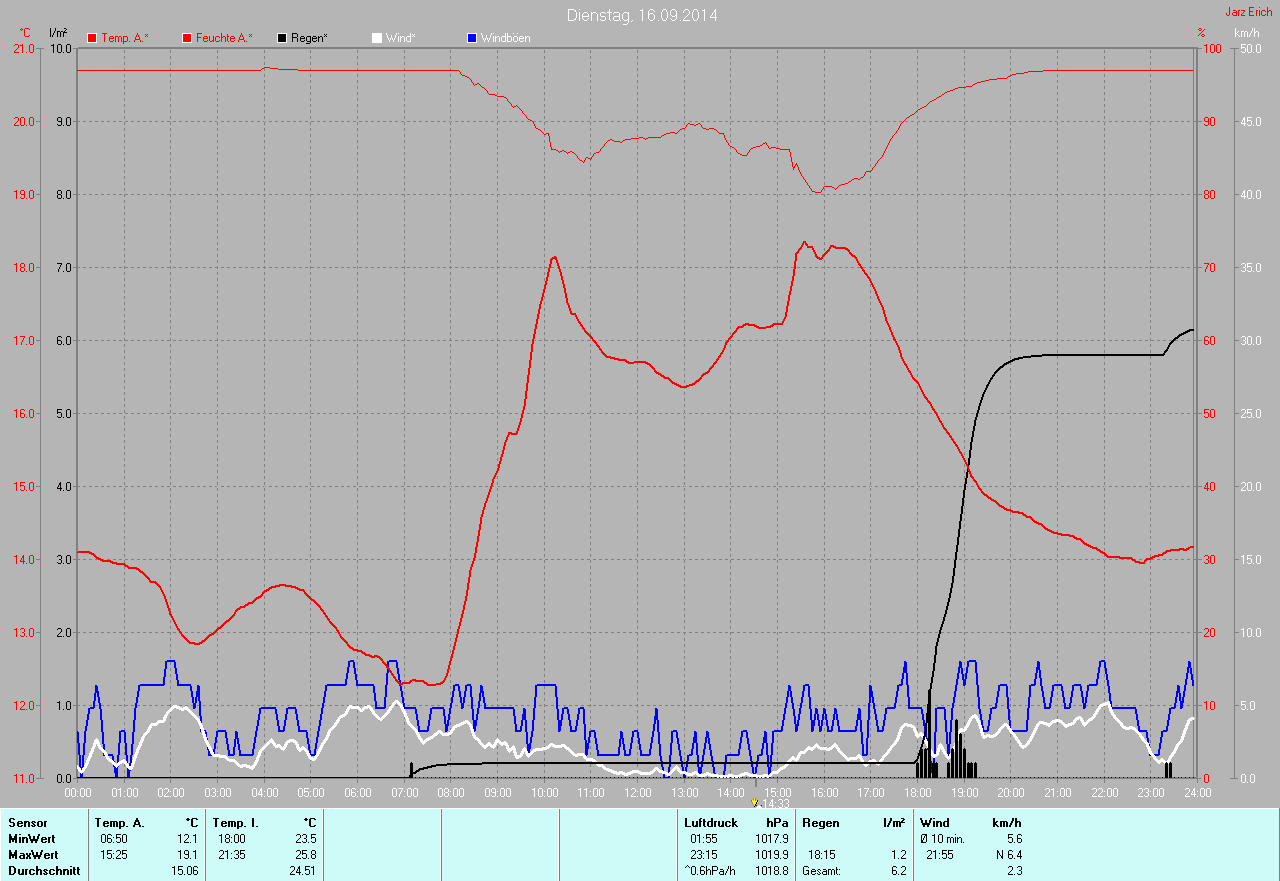Click the '00:00' time axis label
This screenshot has height=881, width=1280.
click(x=78, y=792)
